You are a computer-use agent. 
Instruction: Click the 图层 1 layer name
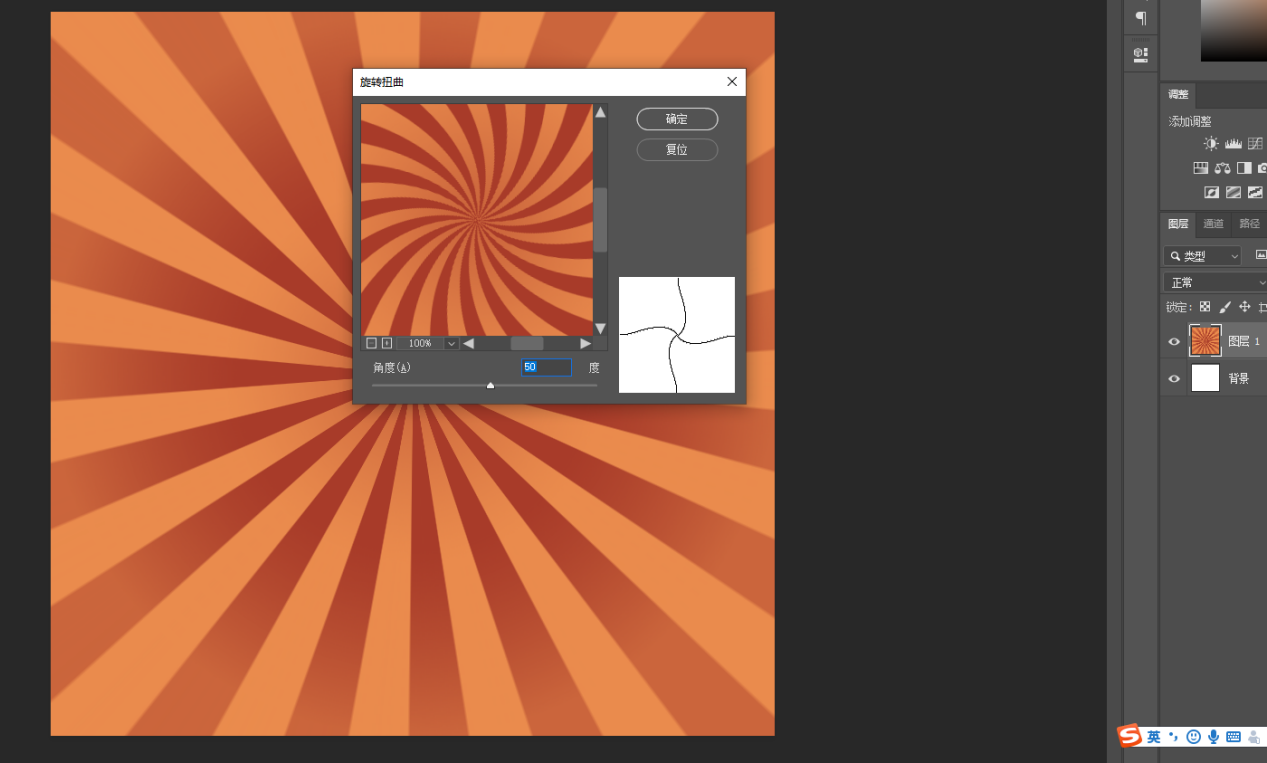(x=1244, y=341)
